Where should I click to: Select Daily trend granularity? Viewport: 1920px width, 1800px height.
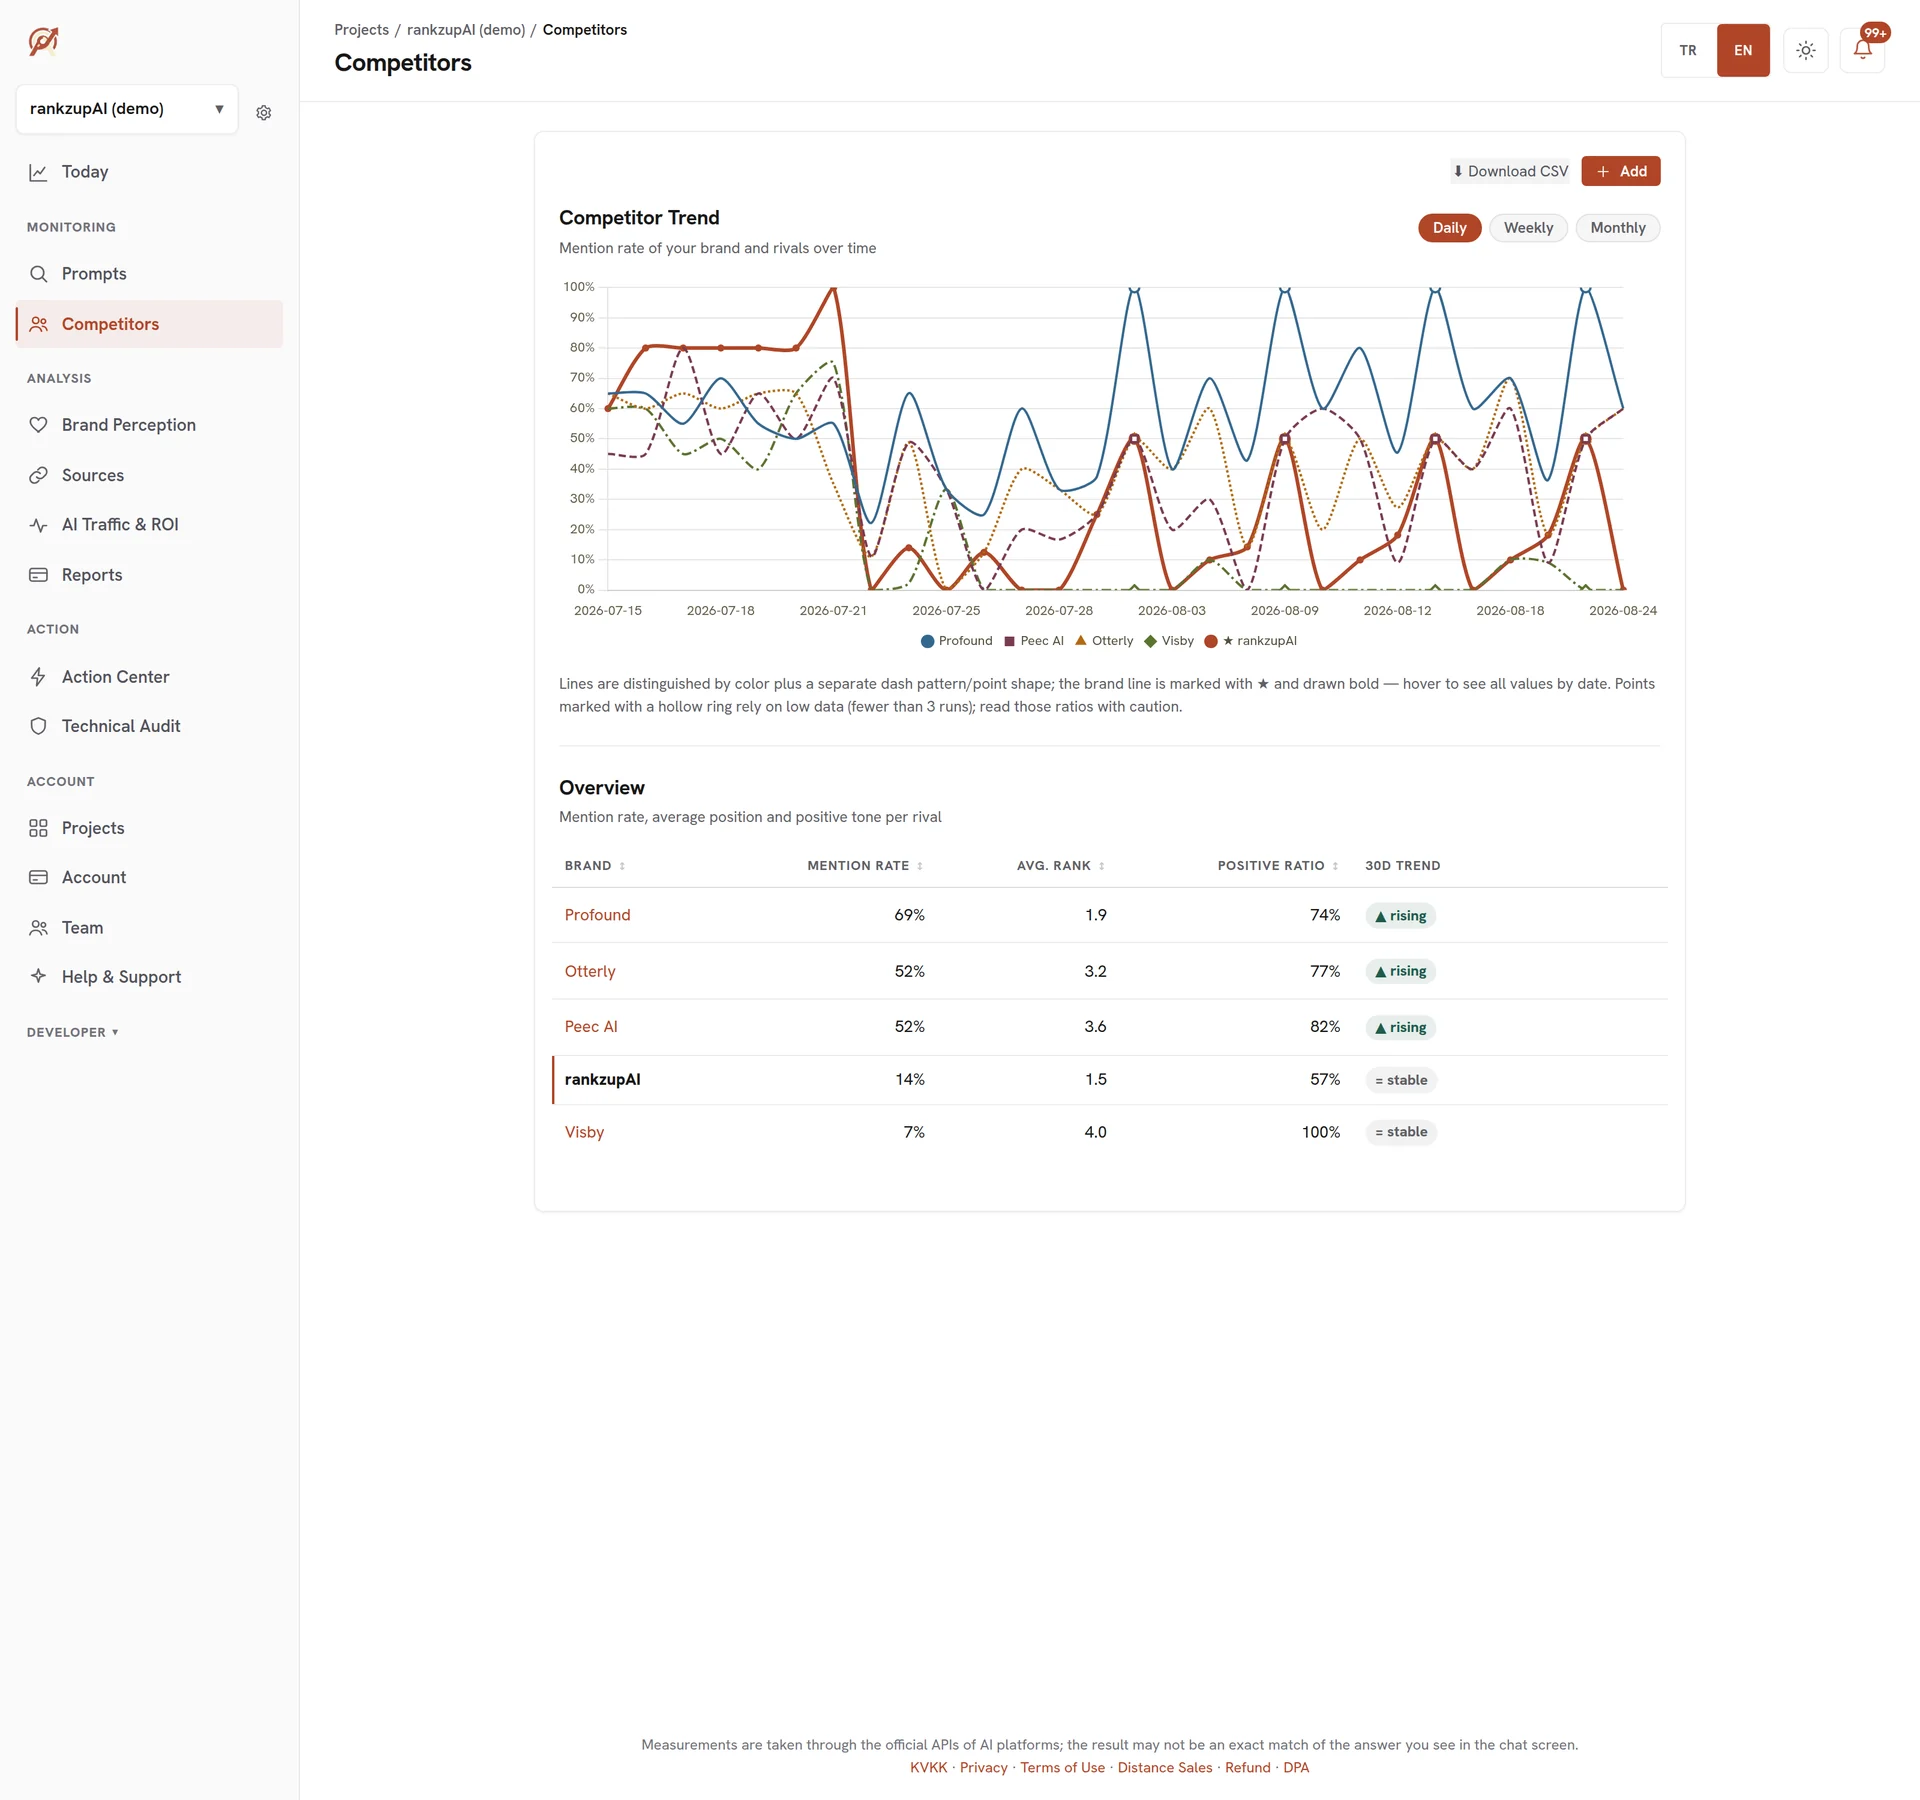(1449, 228)
